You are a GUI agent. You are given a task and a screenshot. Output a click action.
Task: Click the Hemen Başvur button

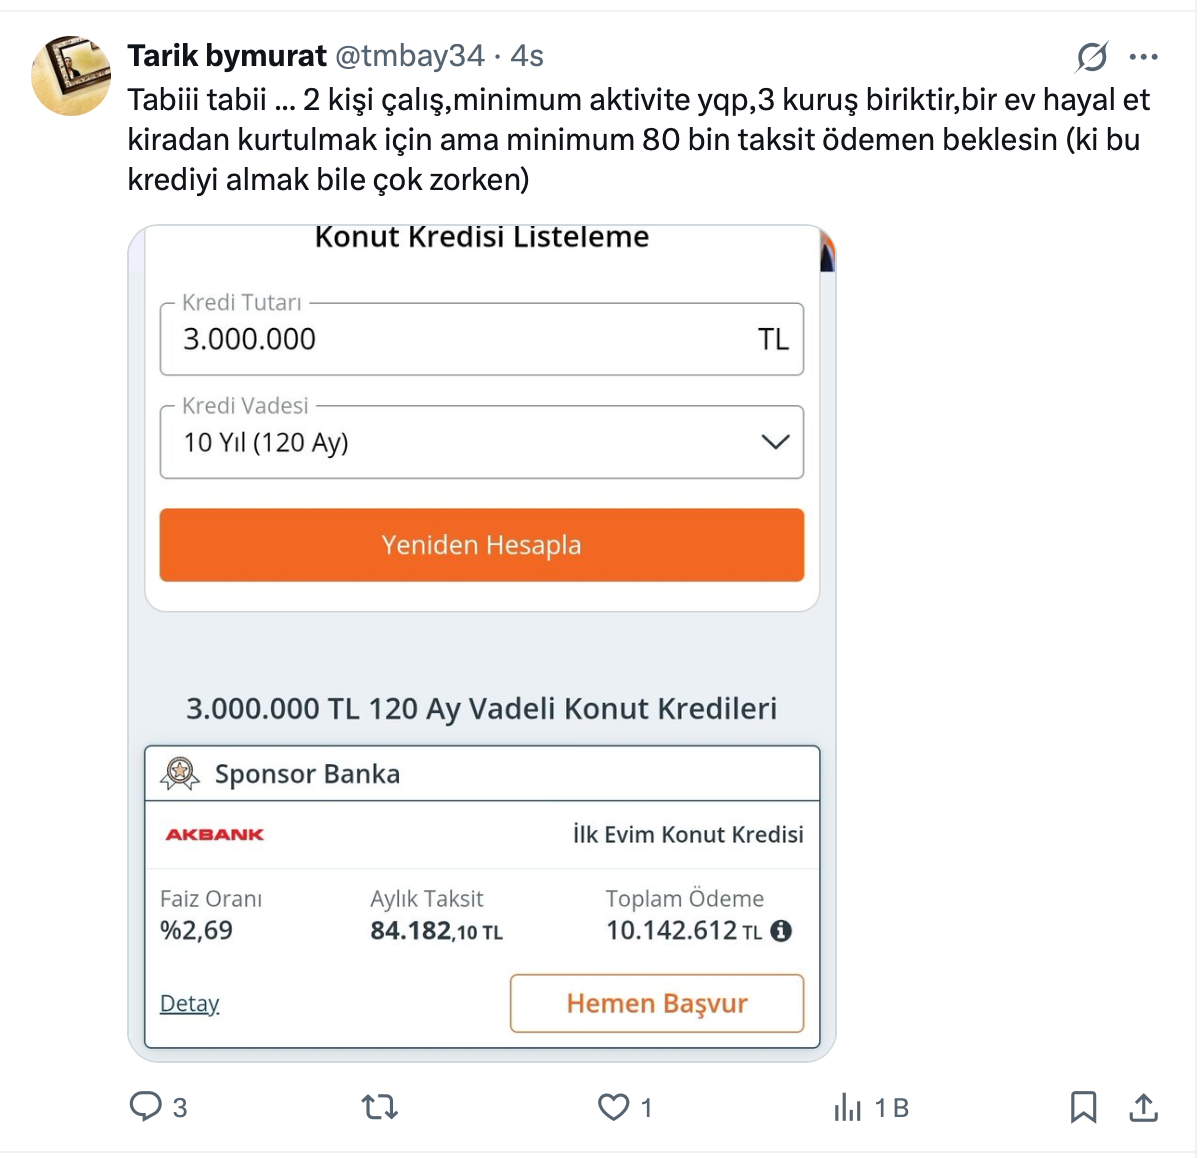pos(657,1003)
